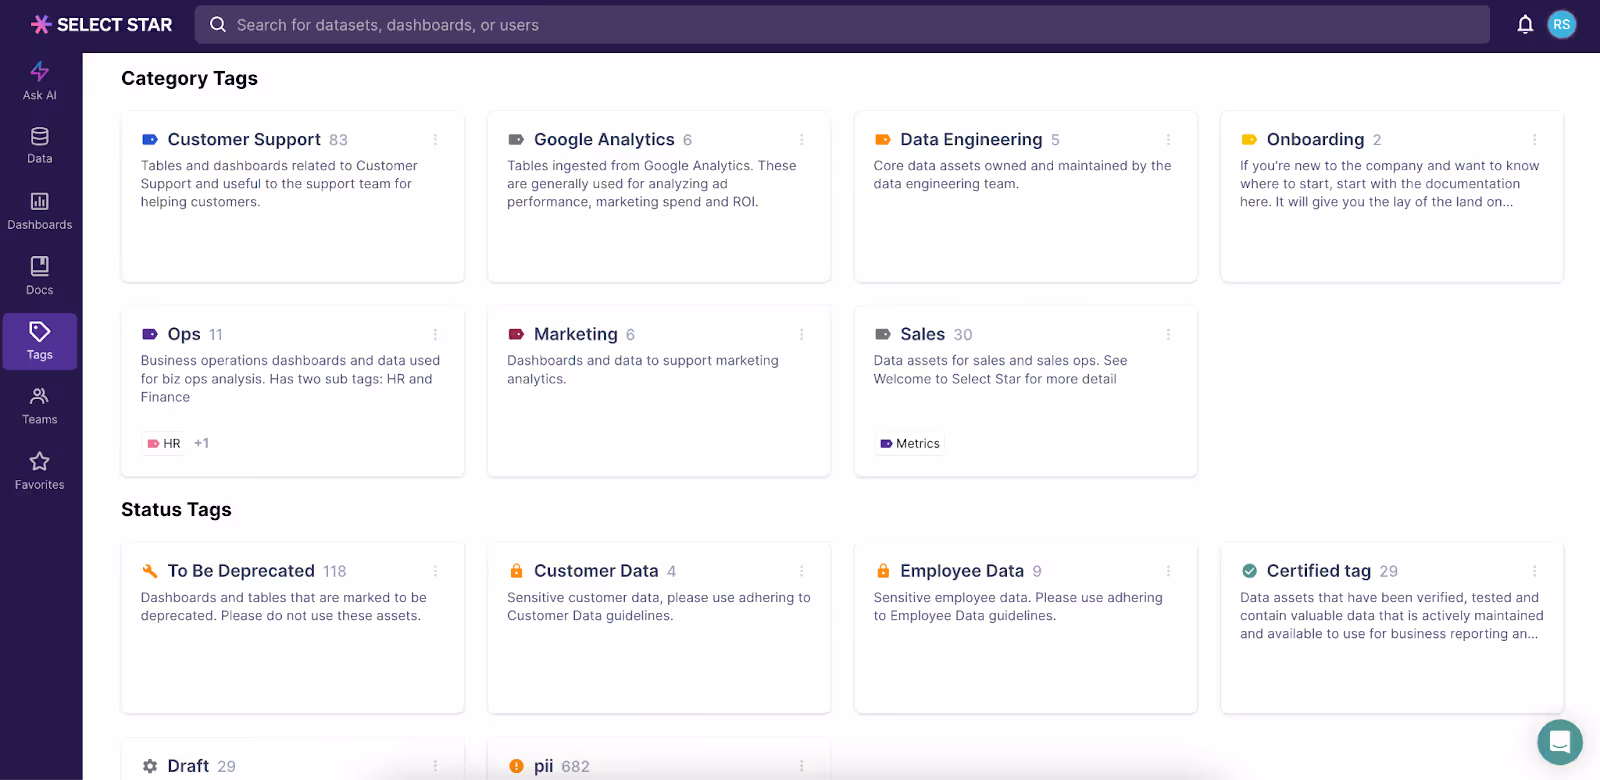Image resolution: width=1600 pixels, height=780 pixels.
Task: Open Certified tag card options menu
Action: [1534, 571]
